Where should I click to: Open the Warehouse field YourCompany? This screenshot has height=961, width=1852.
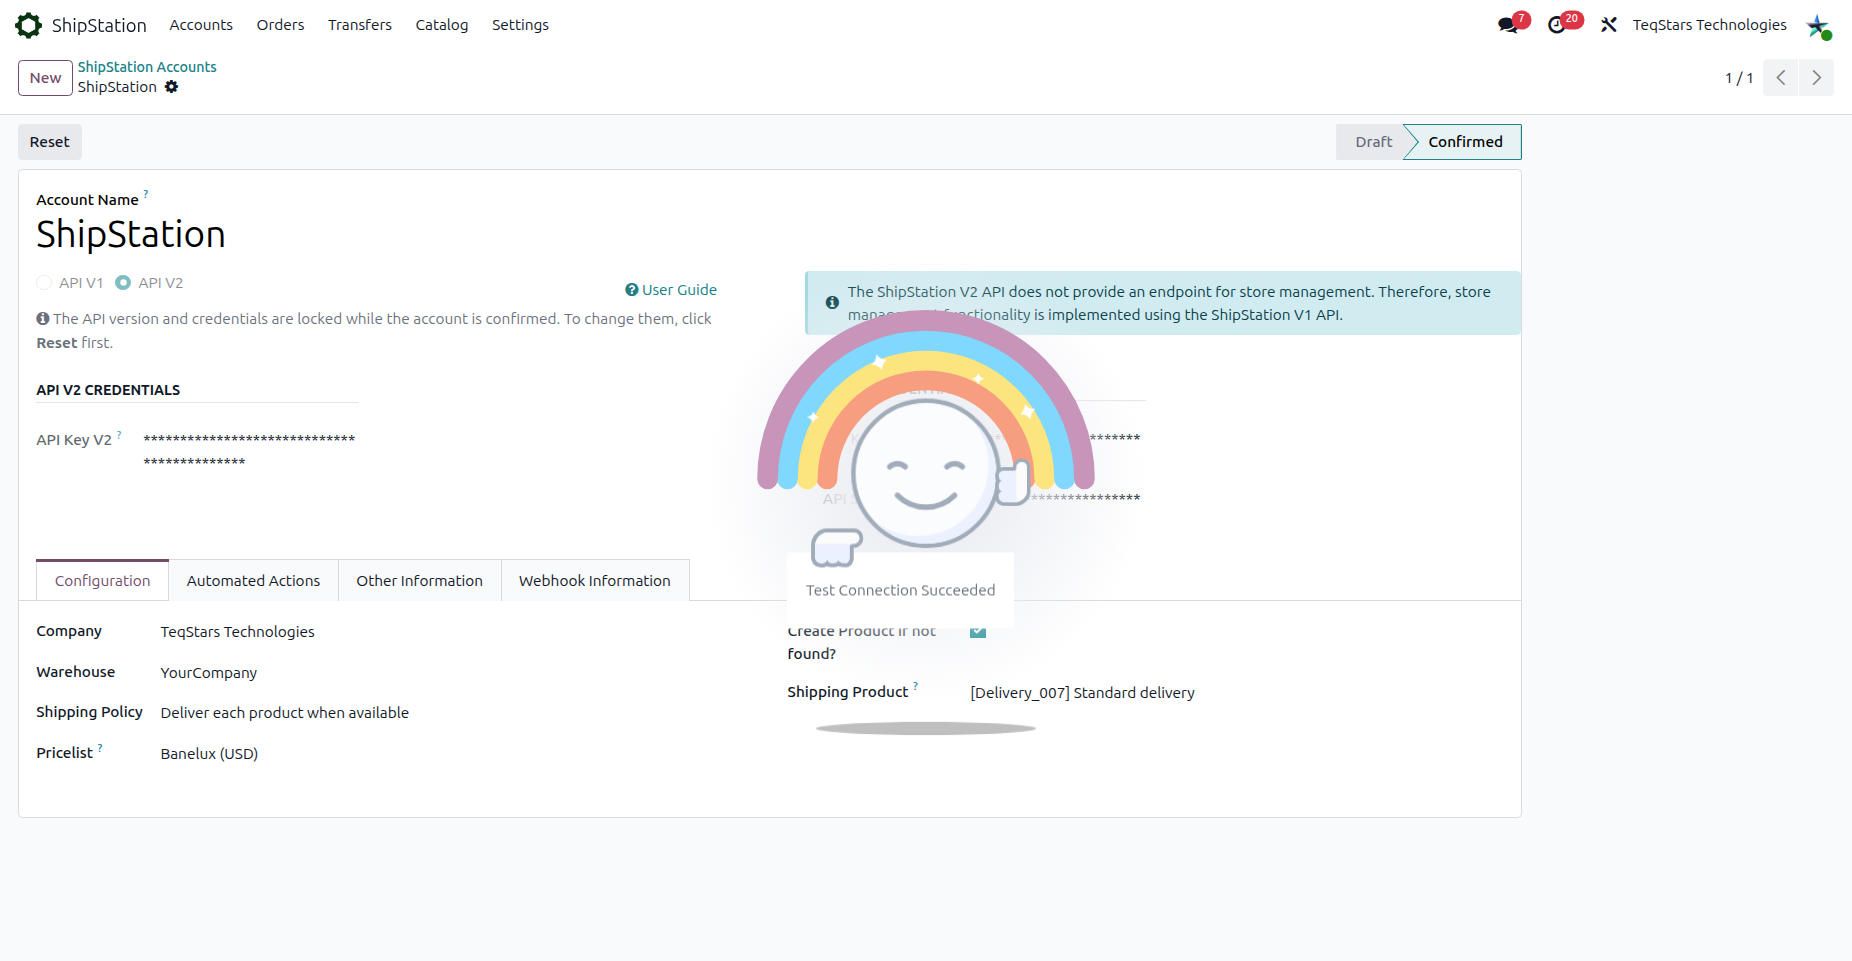(x=209, y=673)
